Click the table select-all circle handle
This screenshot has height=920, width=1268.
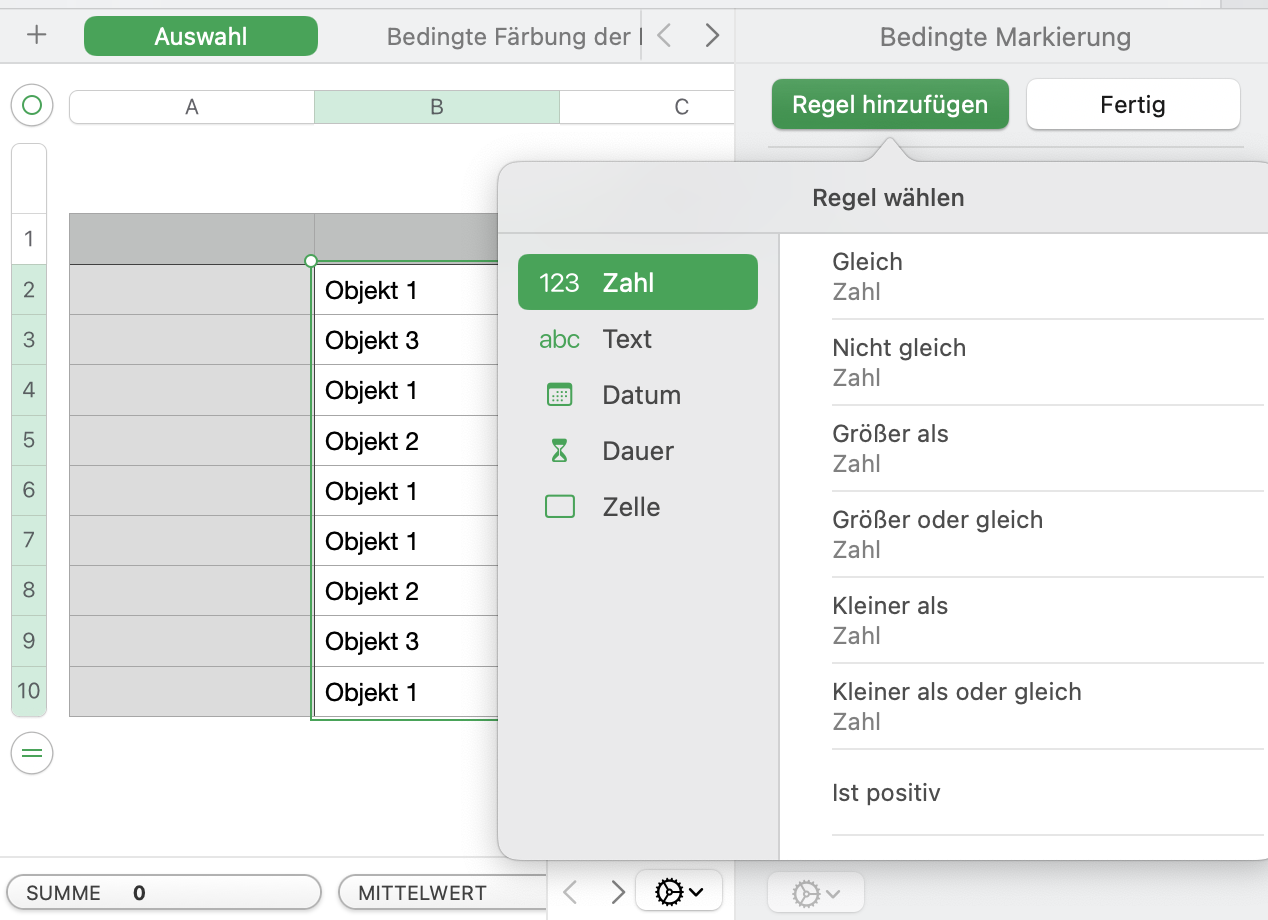[32, 105]
